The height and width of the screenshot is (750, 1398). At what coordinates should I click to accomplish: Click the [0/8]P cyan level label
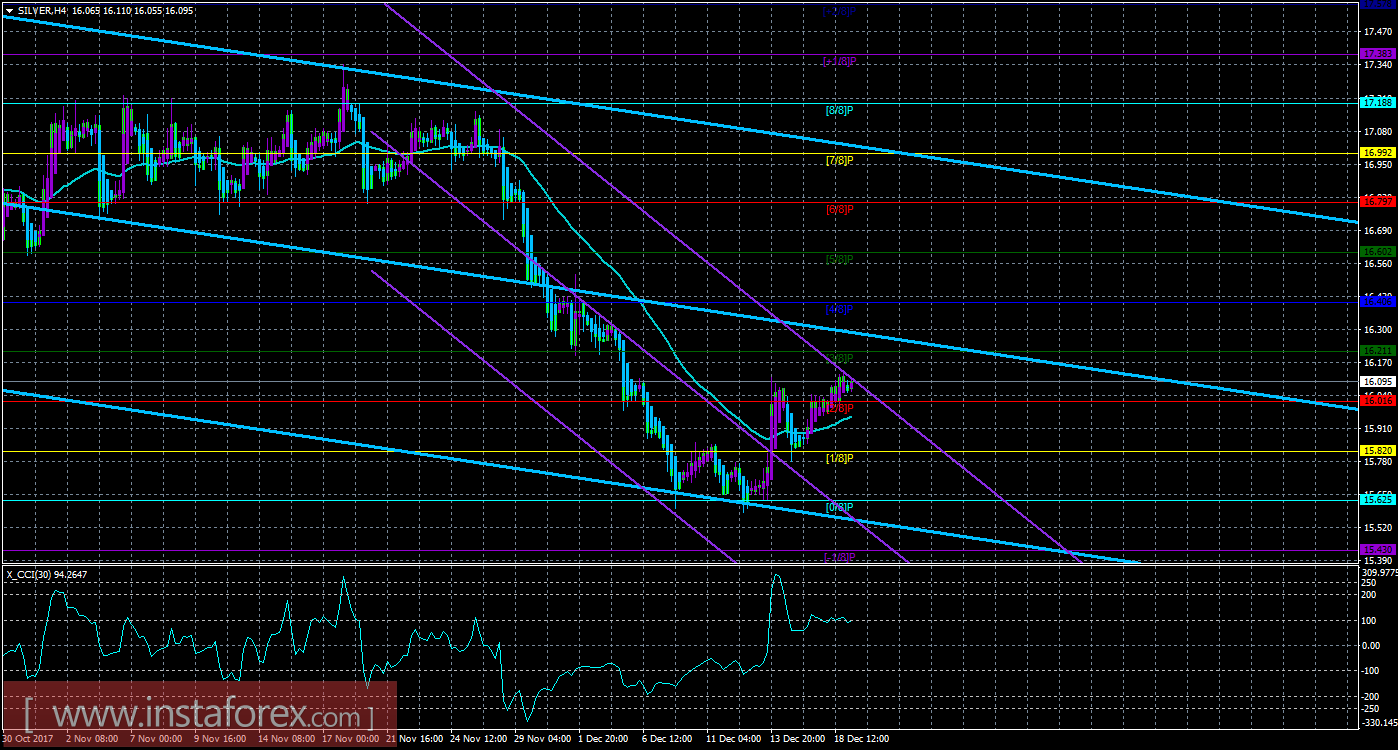(839, 507)
